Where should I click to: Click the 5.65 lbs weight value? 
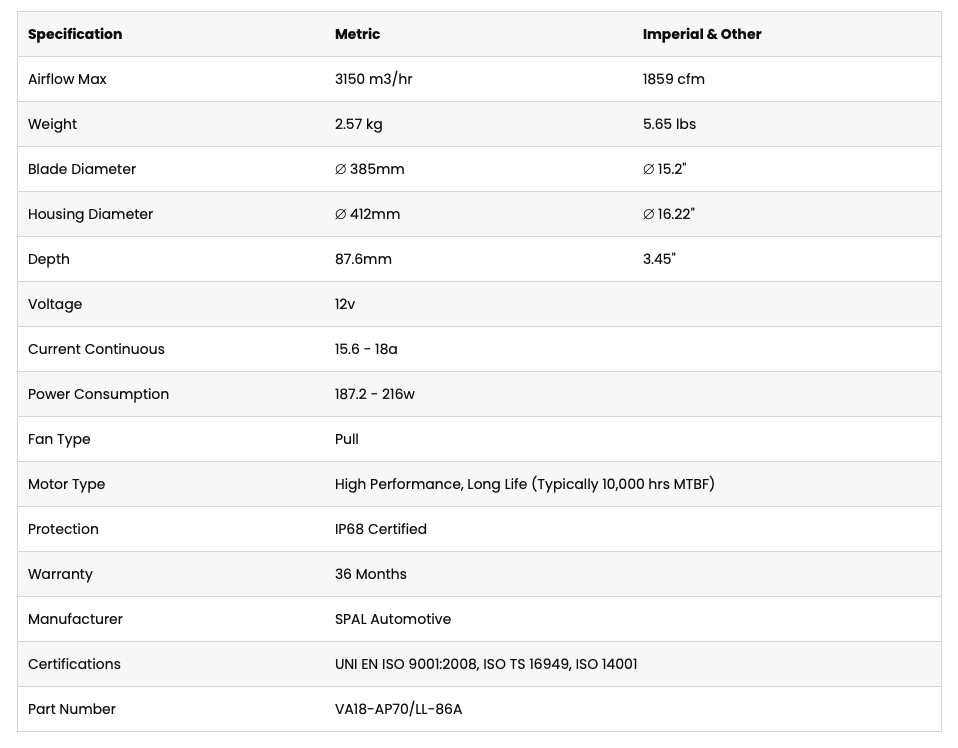(x=669, y=124)
